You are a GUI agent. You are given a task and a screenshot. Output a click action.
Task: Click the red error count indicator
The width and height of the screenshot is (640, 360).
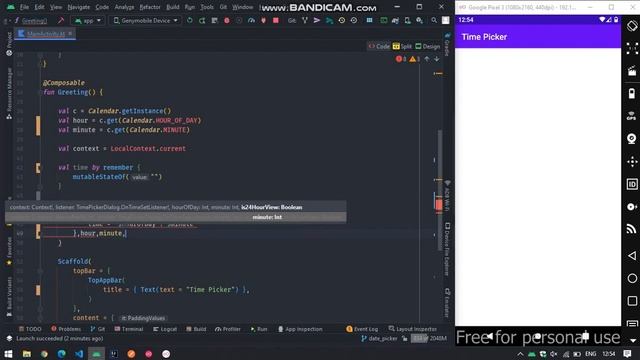click(x=401, y=59)
